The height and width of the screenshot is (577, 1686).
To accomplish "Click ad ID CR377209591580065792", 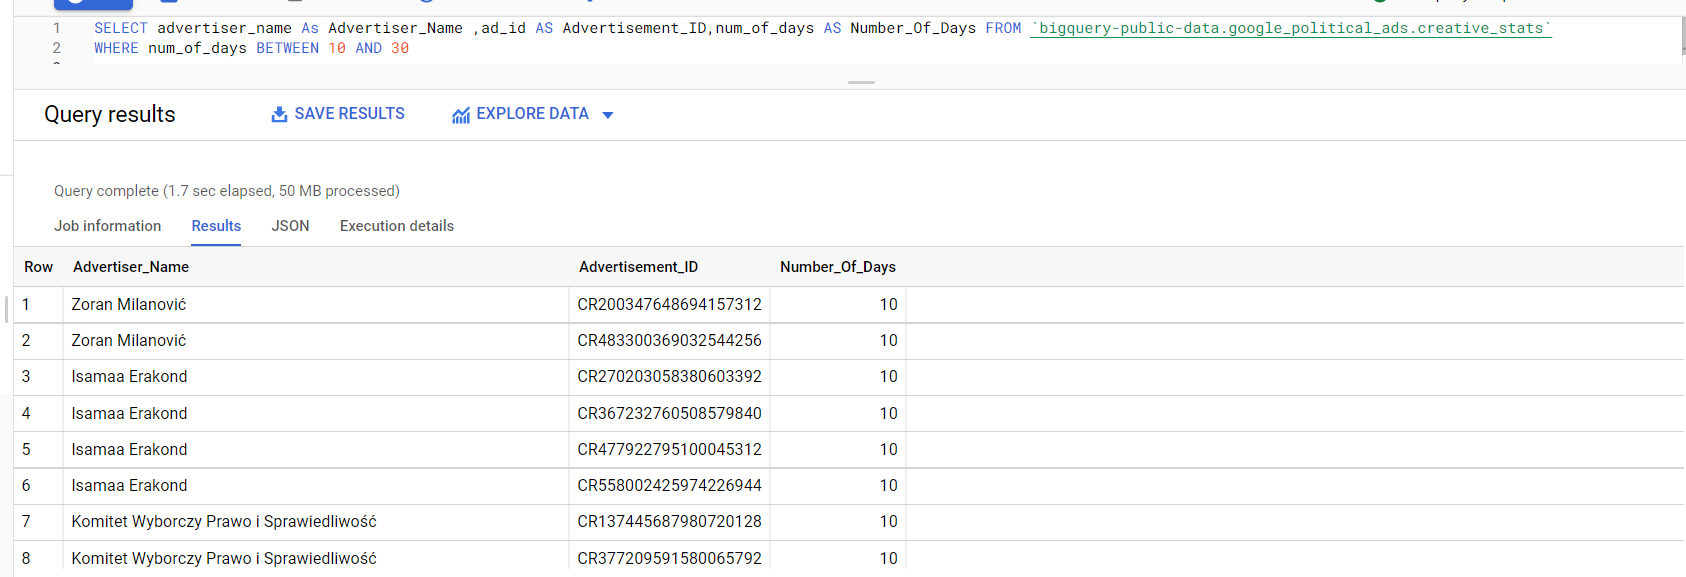I will tap(669, 558).
